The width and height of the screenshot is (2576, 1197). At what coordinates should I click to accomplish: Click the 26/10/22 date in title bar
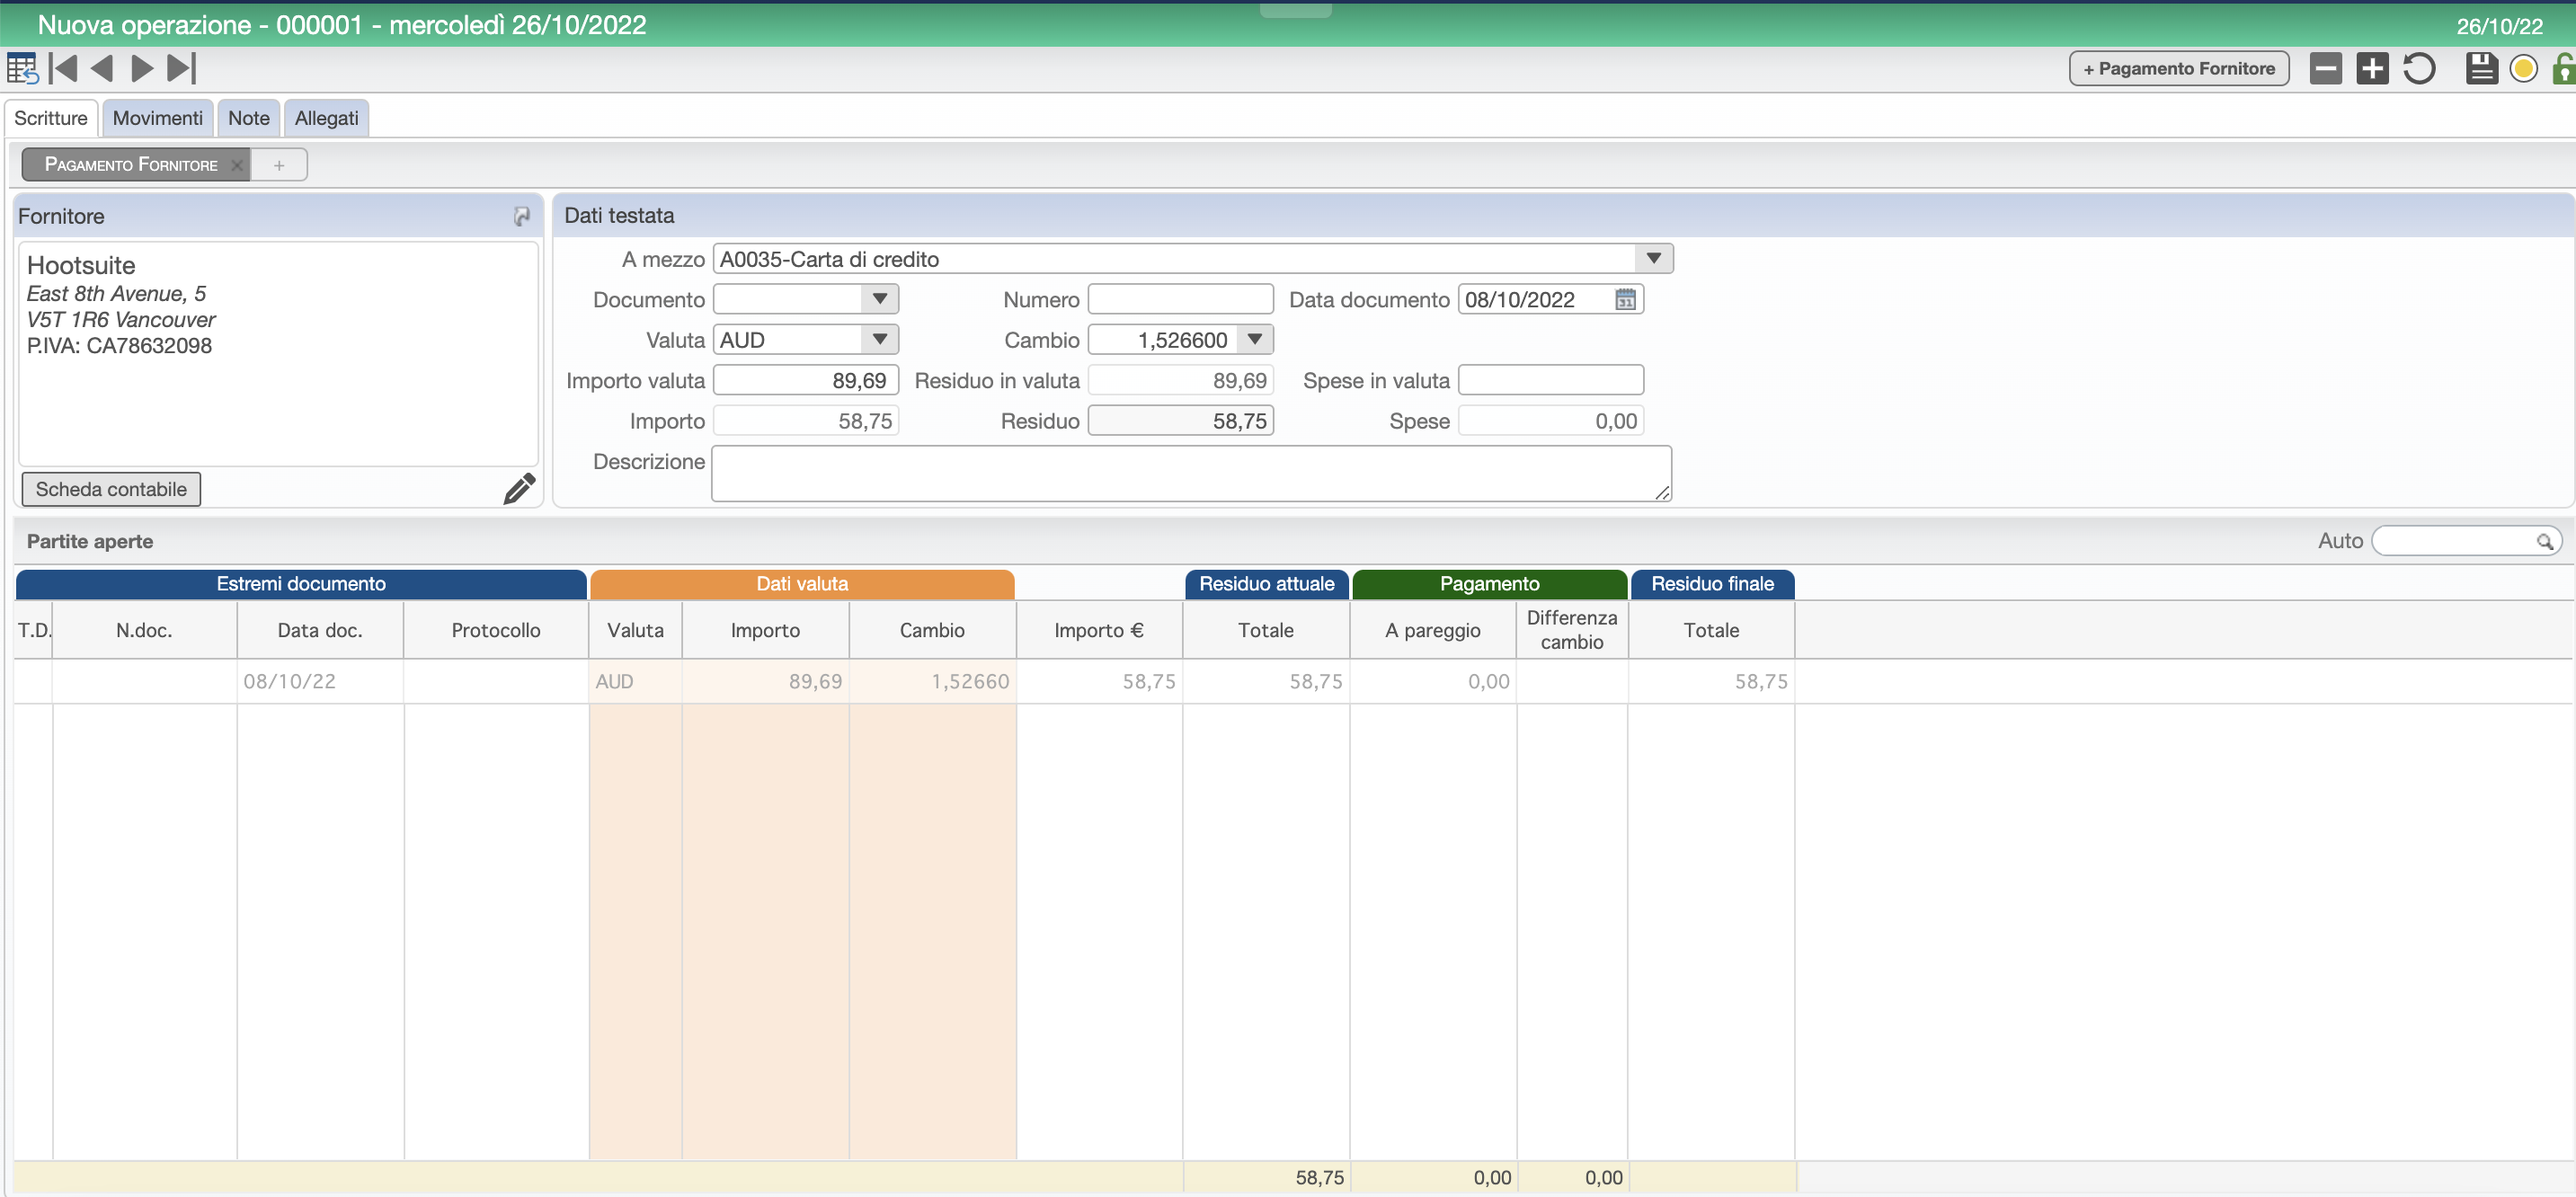pos(2499,26)
